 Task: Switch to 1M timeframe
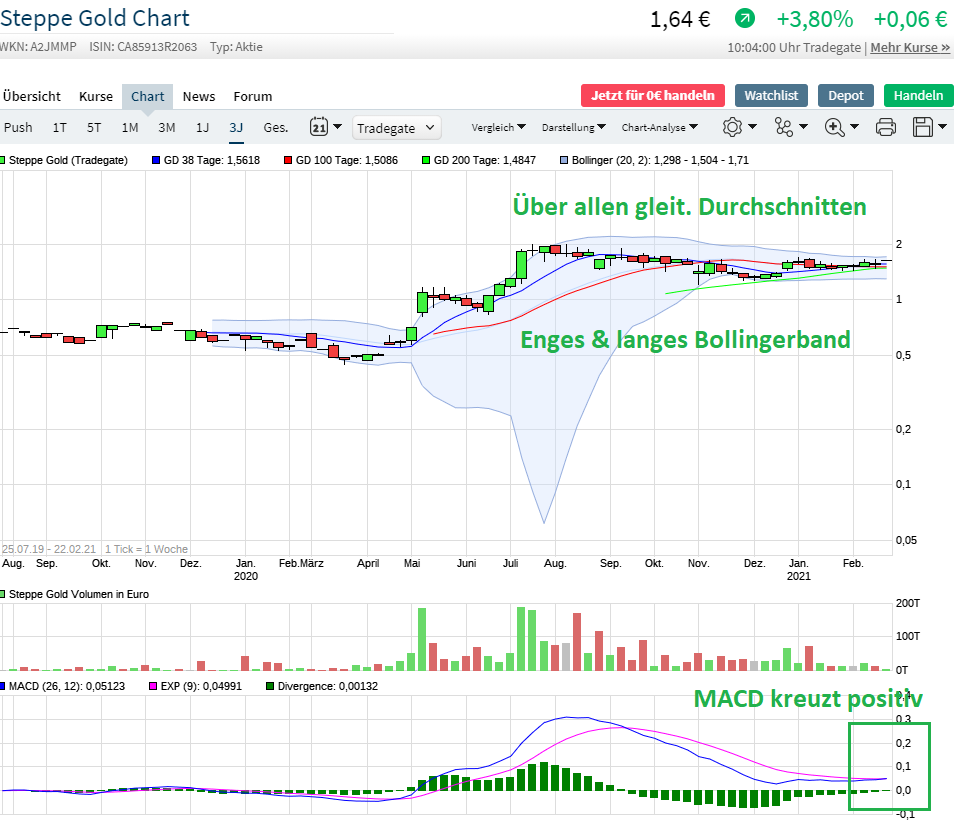coord(131,127)
